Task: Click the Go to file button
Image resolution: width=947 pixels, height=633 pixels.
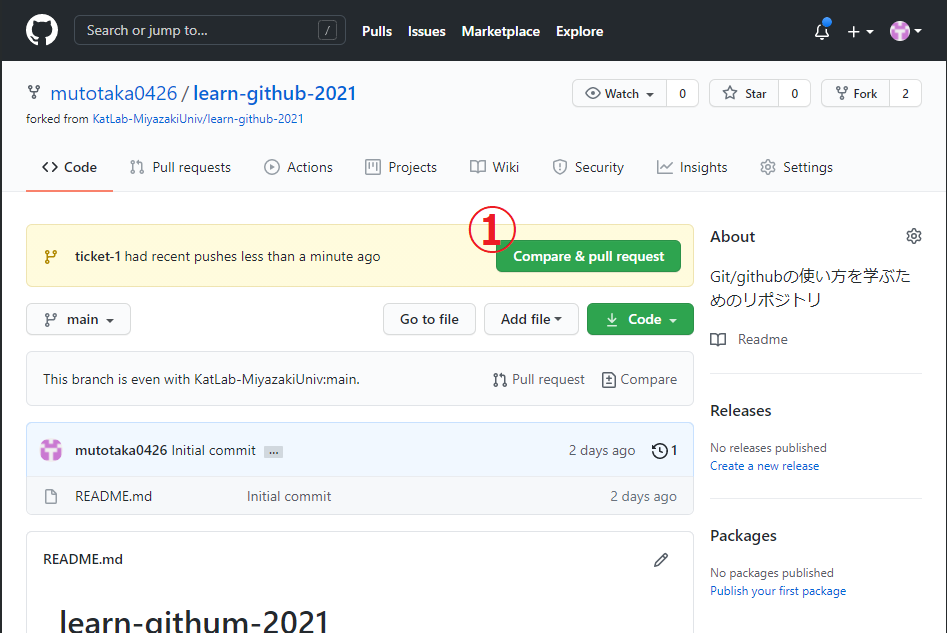Action: tap(429, 319)
